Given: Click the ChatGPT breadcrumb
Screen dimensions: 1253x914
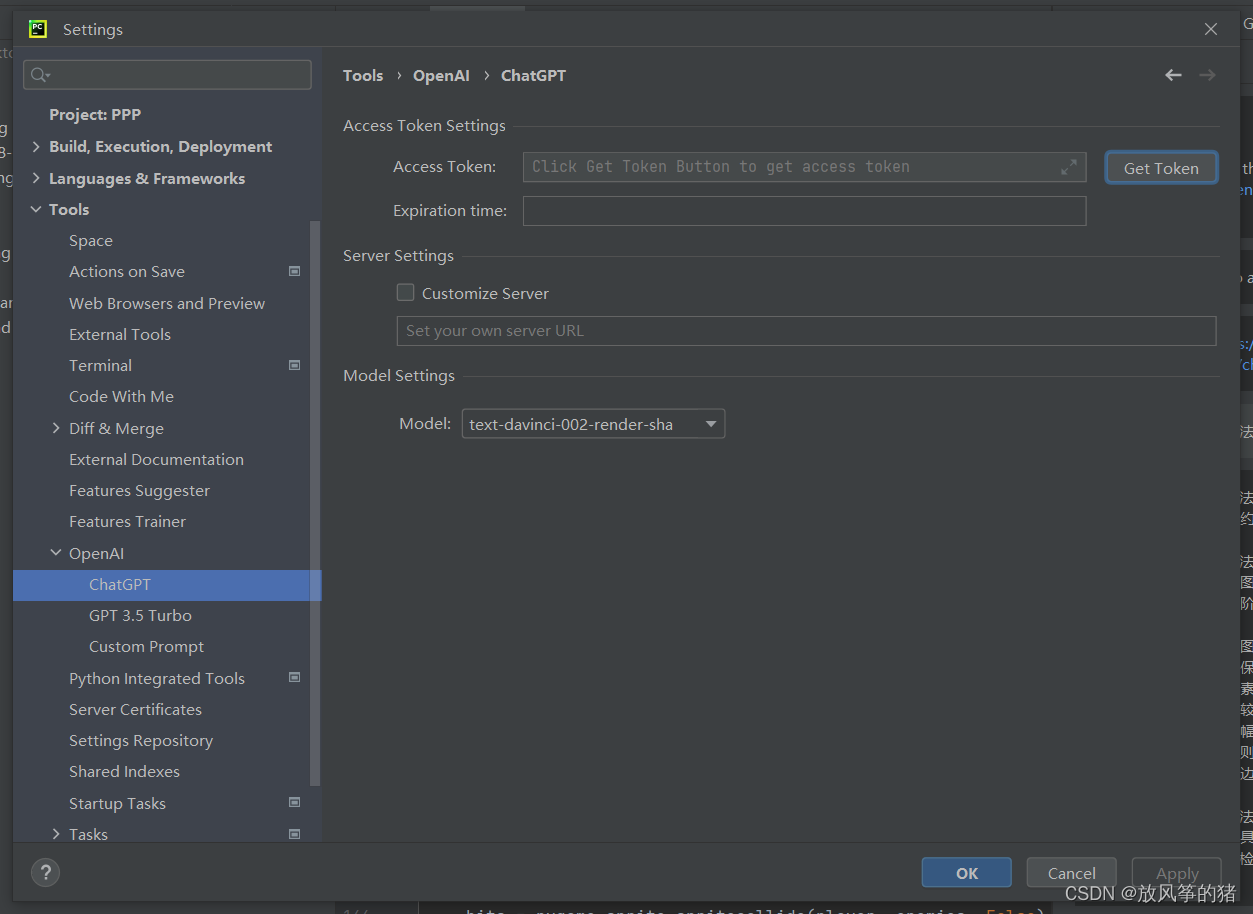Looking at the screenshot, I should [533, 75].
